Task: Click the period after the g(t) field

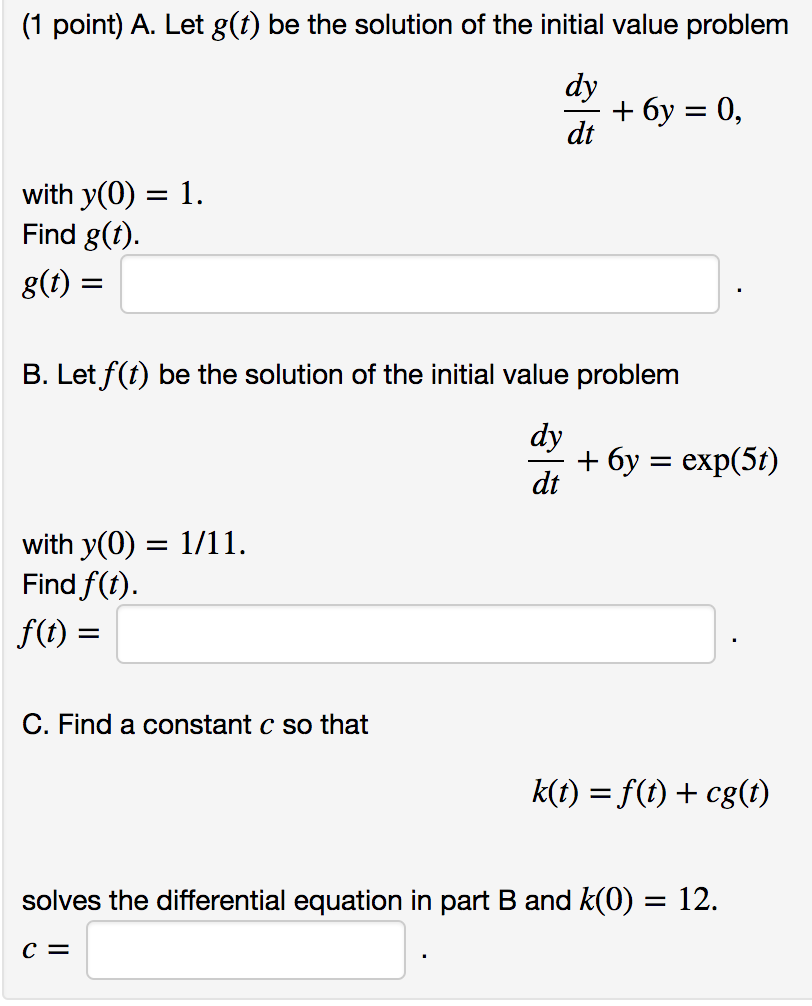Action: click(x=737, y=290)
